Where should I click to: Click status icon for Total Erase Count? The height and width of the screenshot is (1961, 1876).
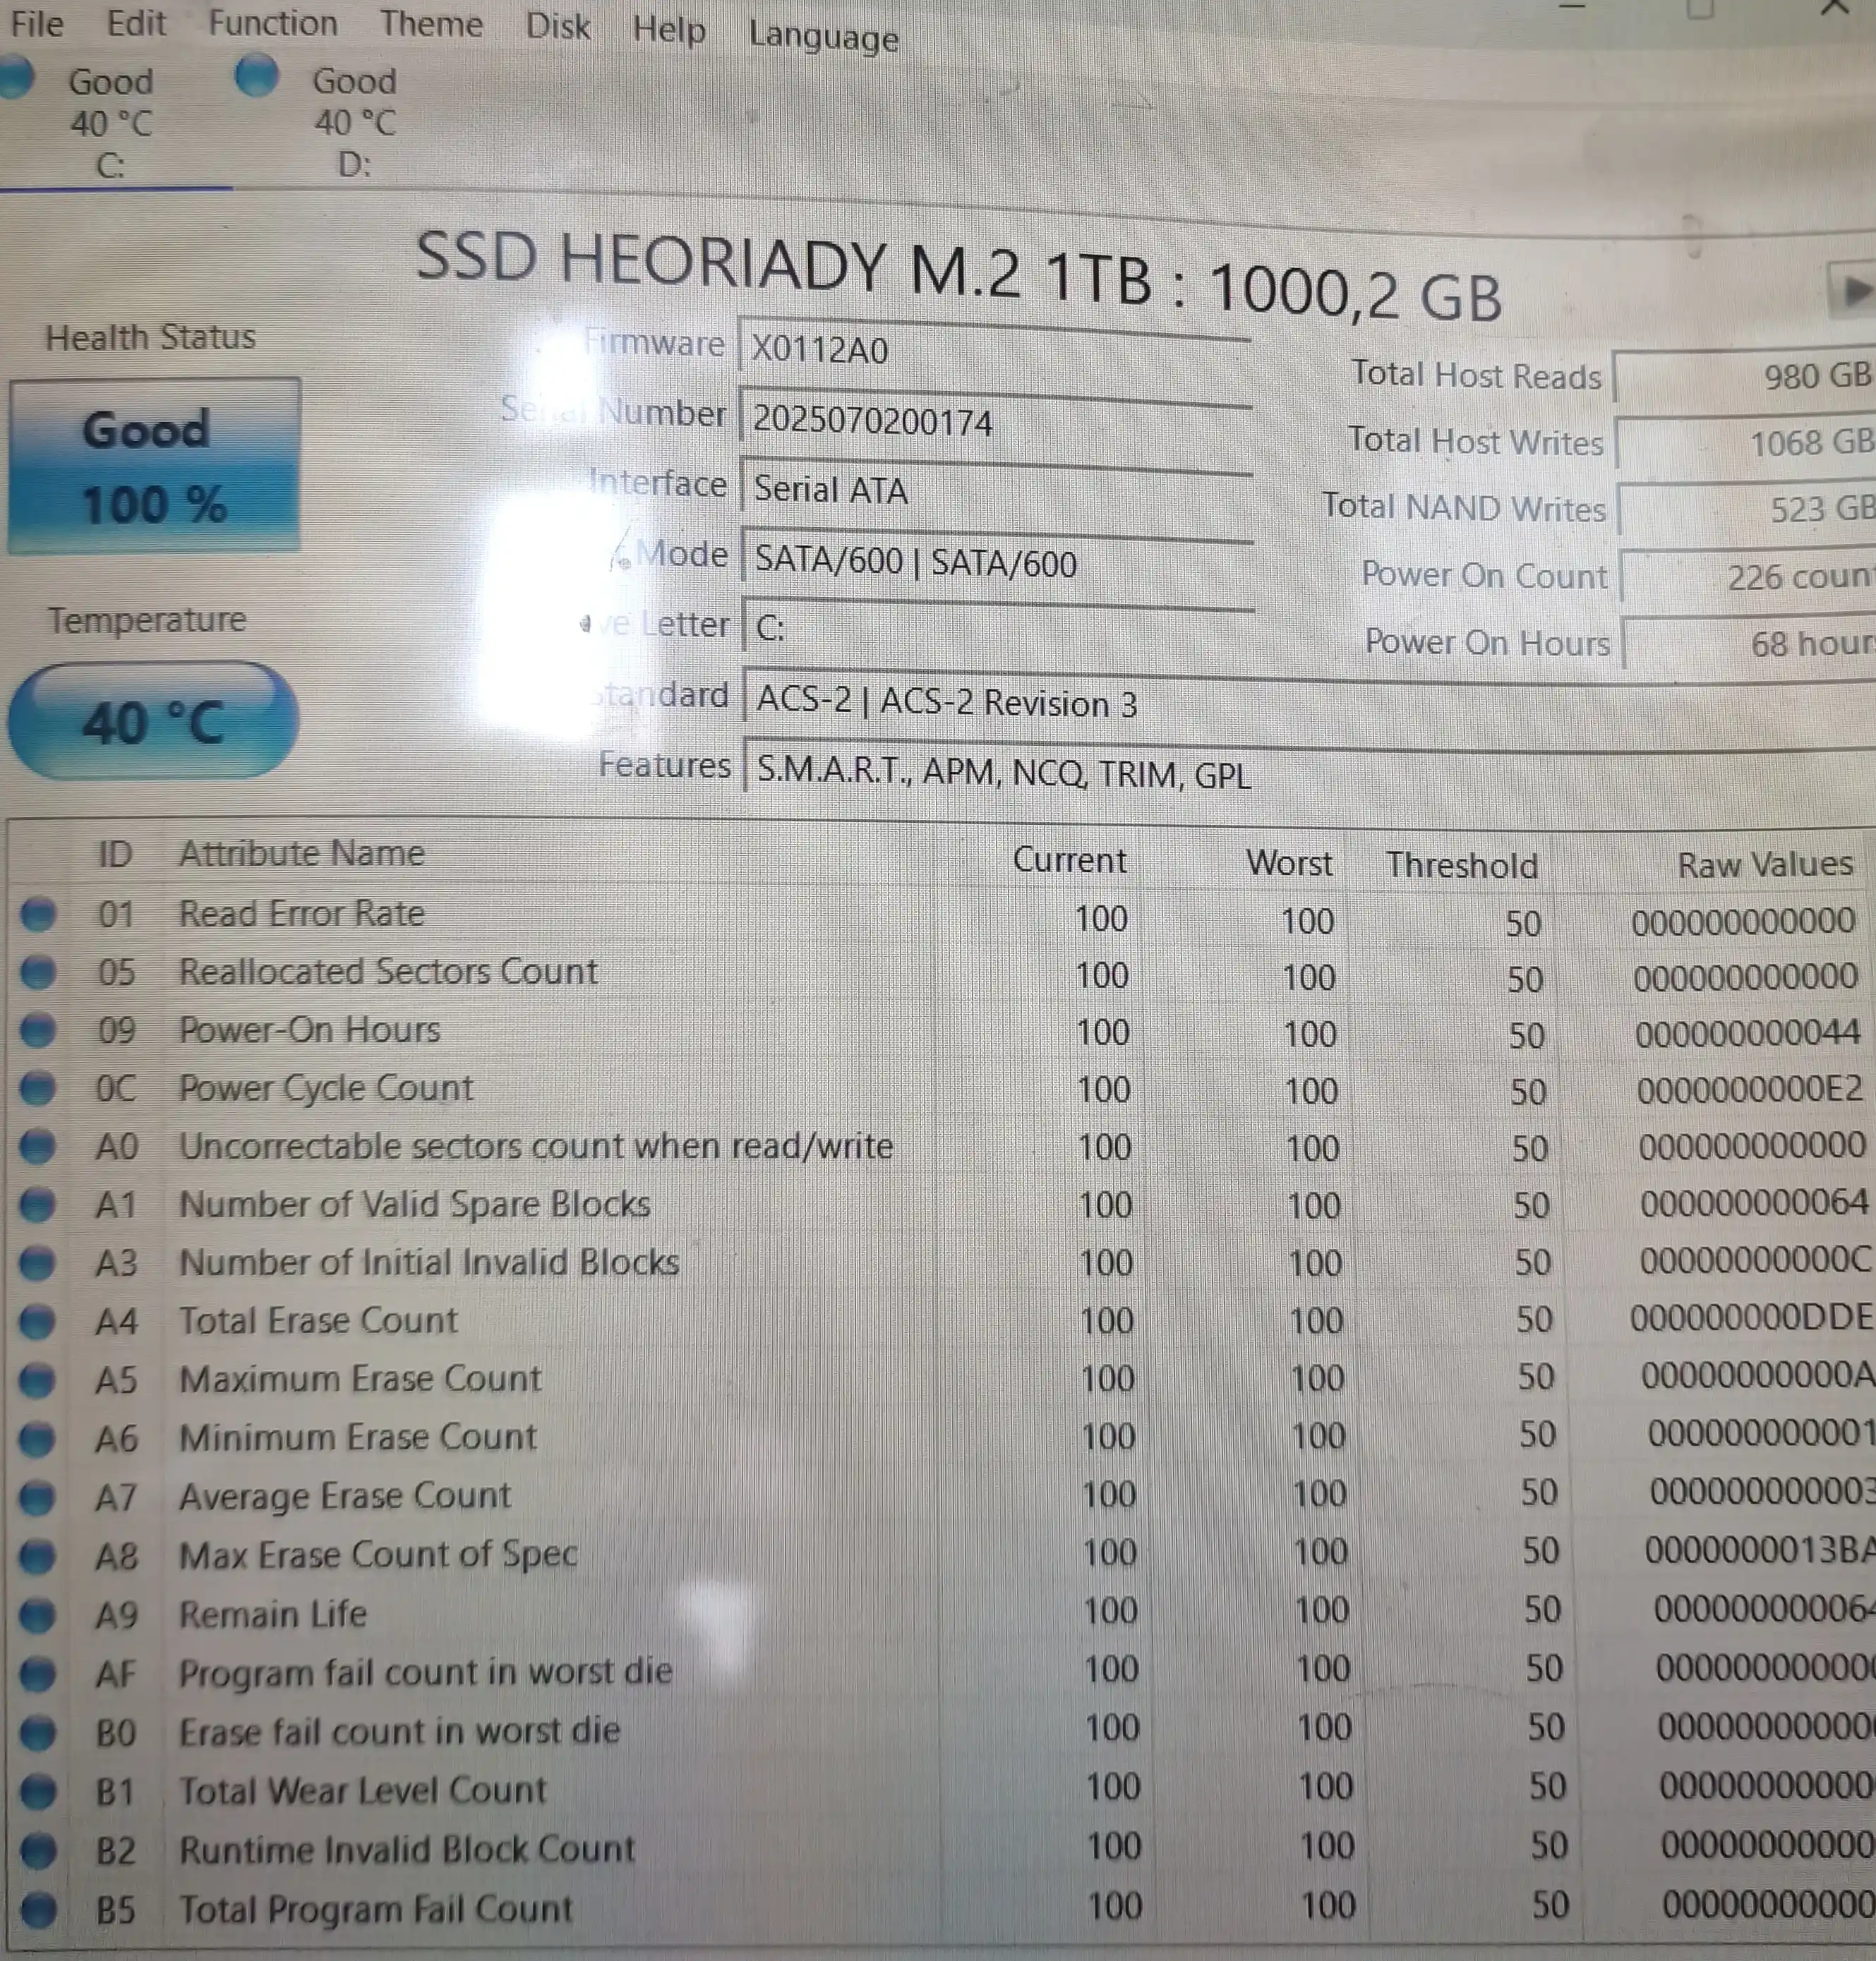click(38, 1321)
